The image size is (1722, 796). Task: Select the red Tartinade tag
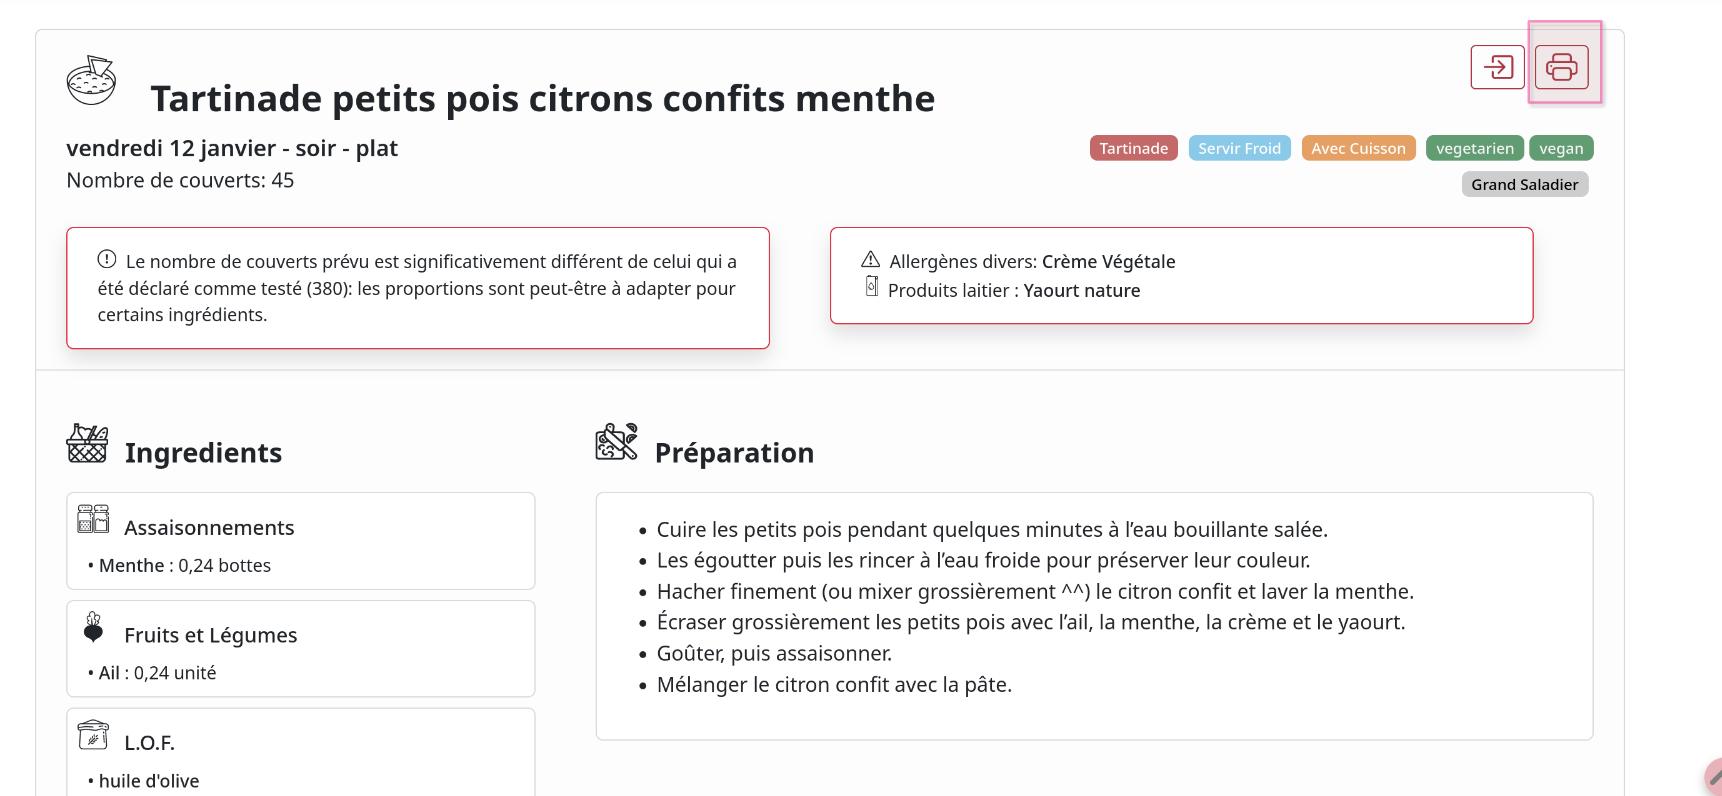coord(1134,148)
